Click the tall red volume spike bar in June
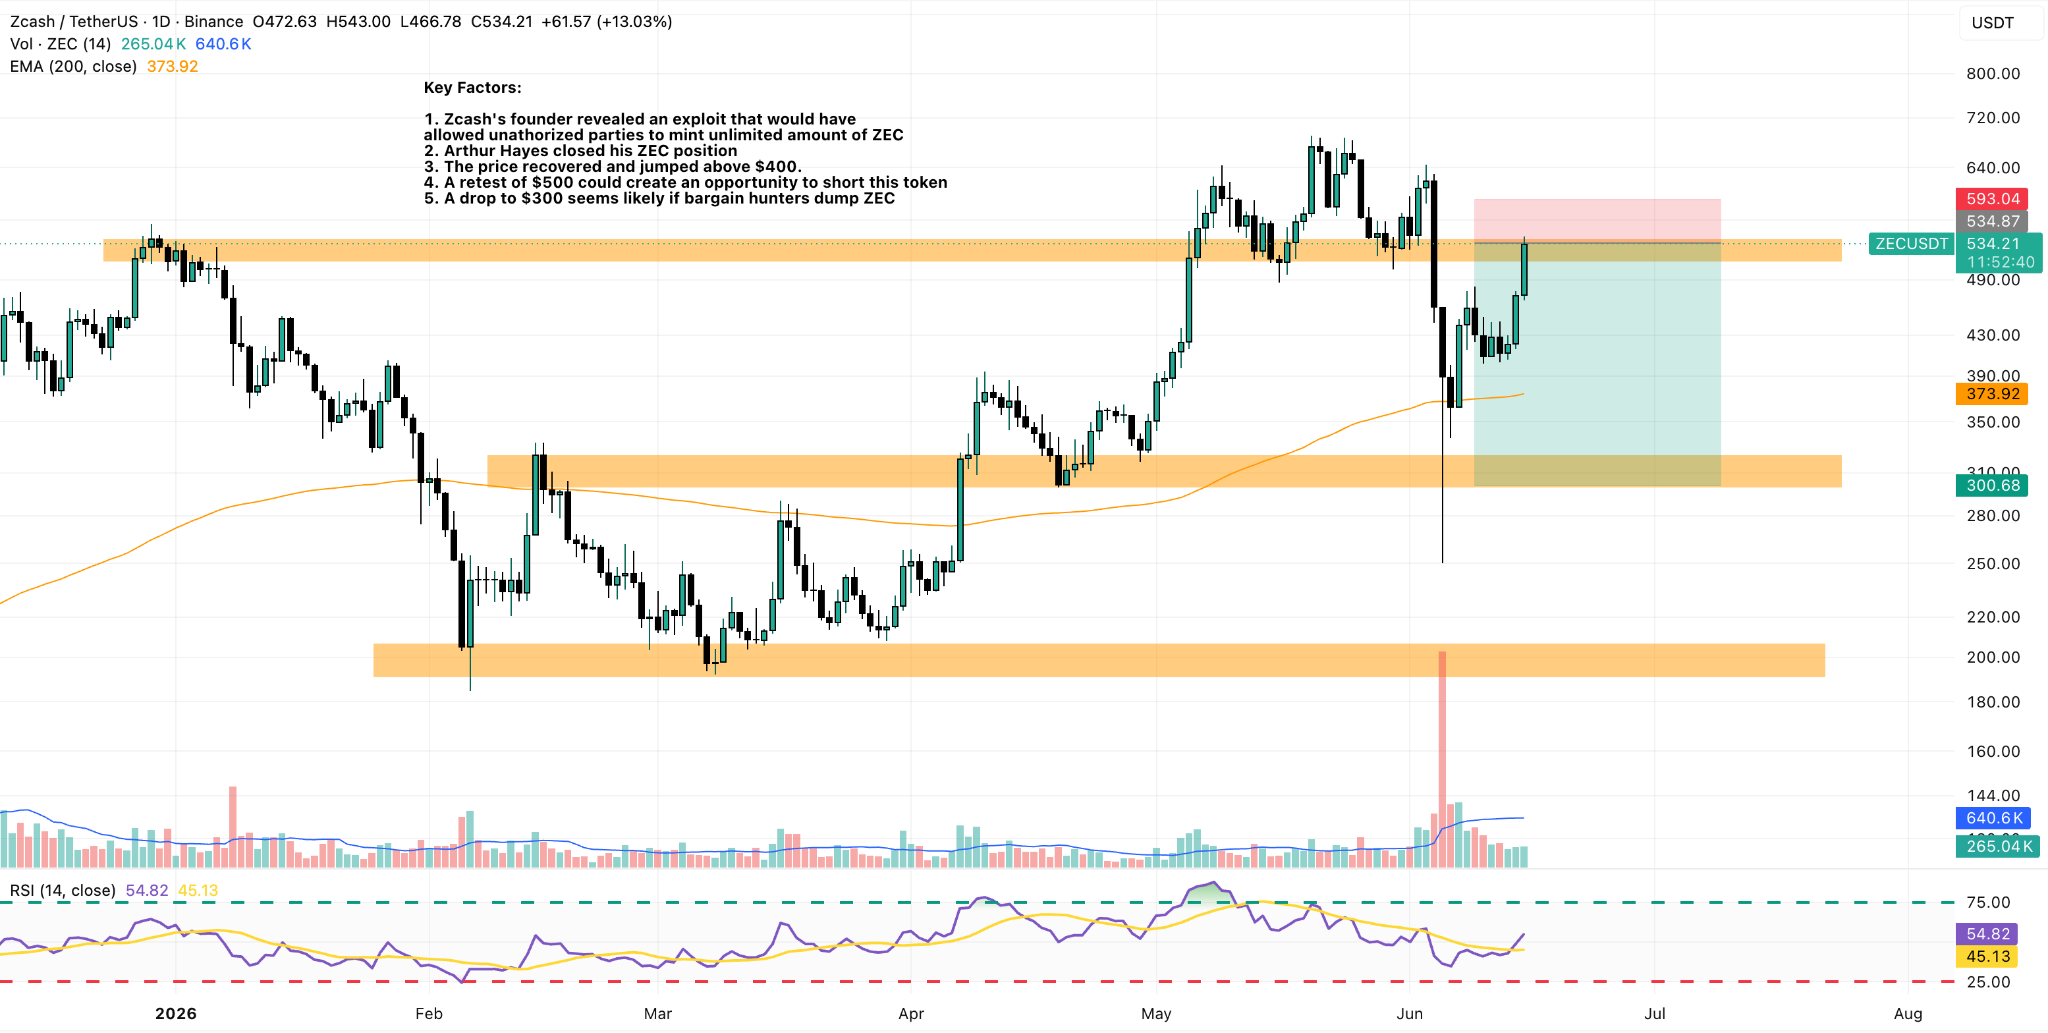2048x1033 pixels. click(x=1442, y=759)
